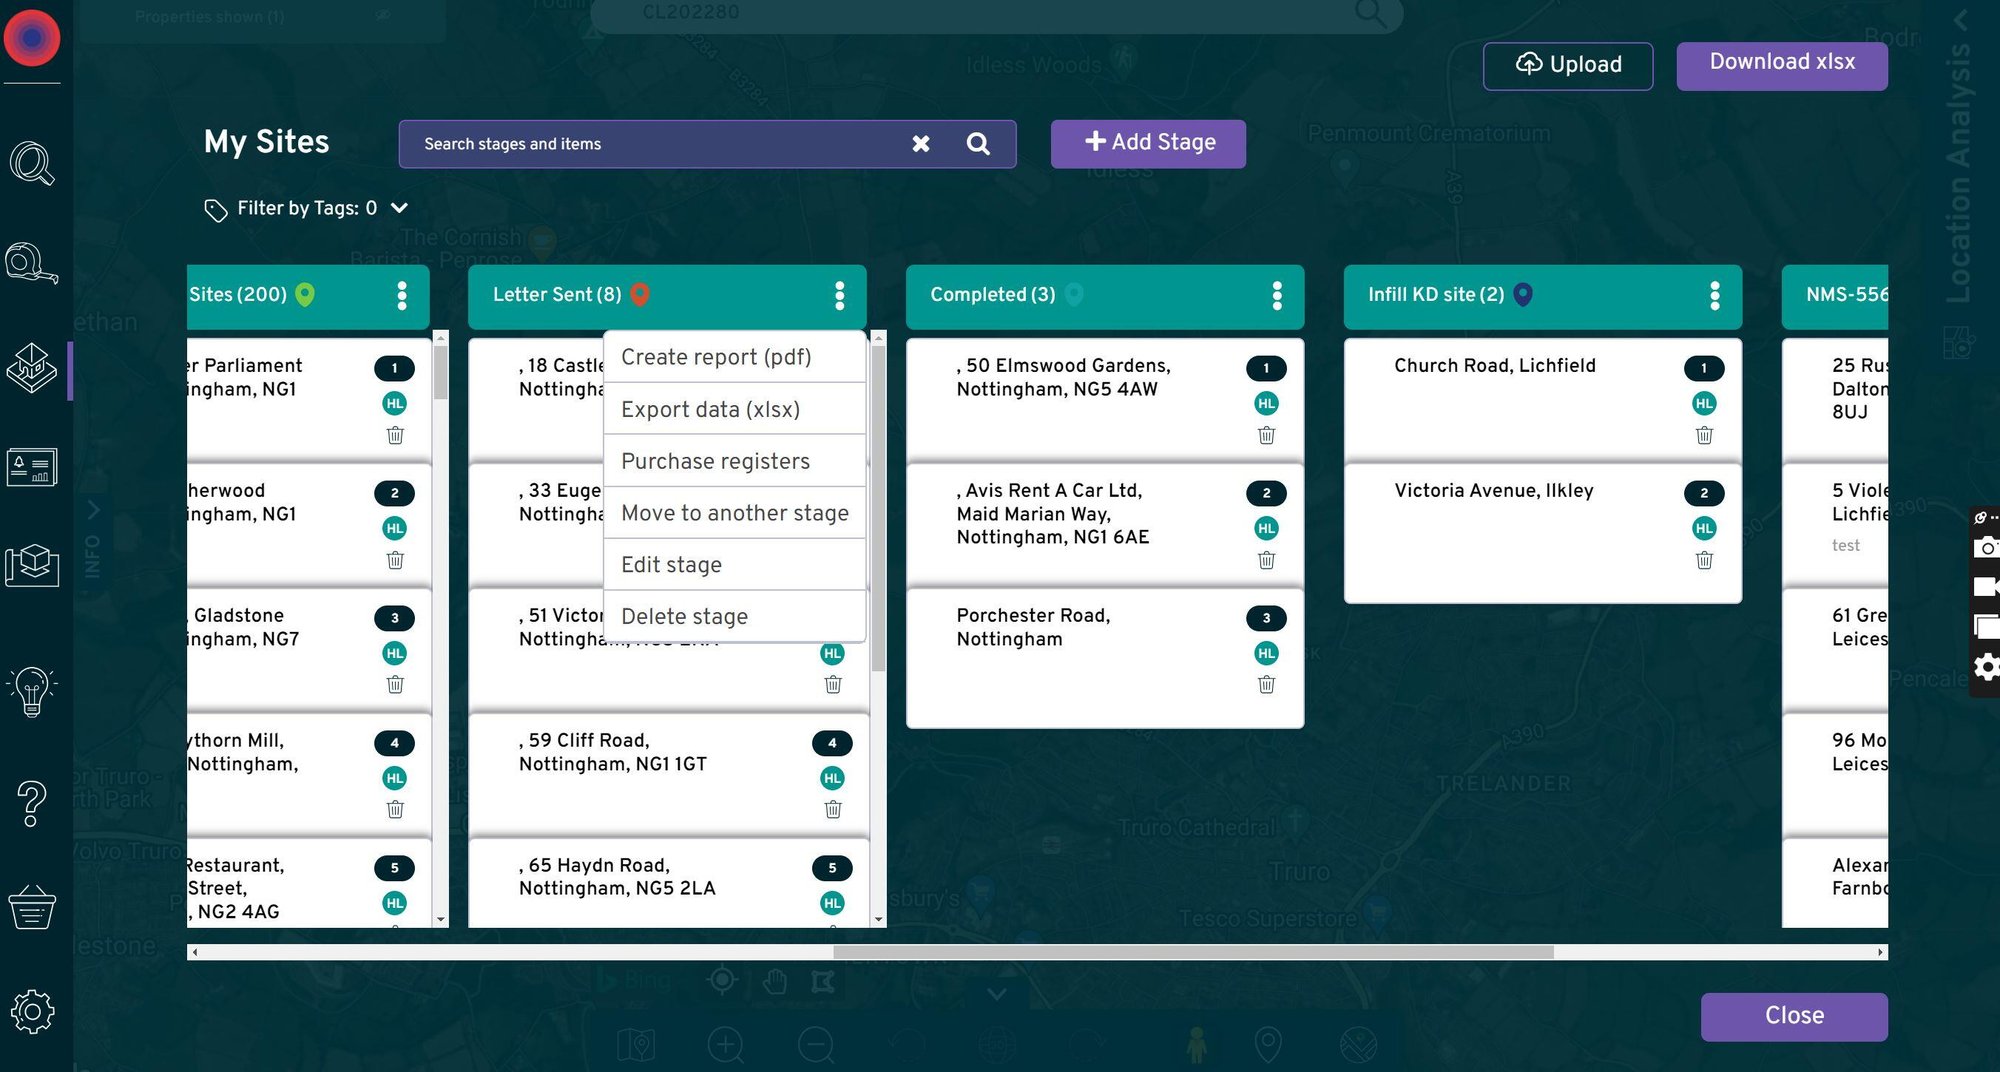Screen dimensions: 2000x1072
Task: Delete the 50 Elmswood Gardens site
Action: (x=1266, y=435)
